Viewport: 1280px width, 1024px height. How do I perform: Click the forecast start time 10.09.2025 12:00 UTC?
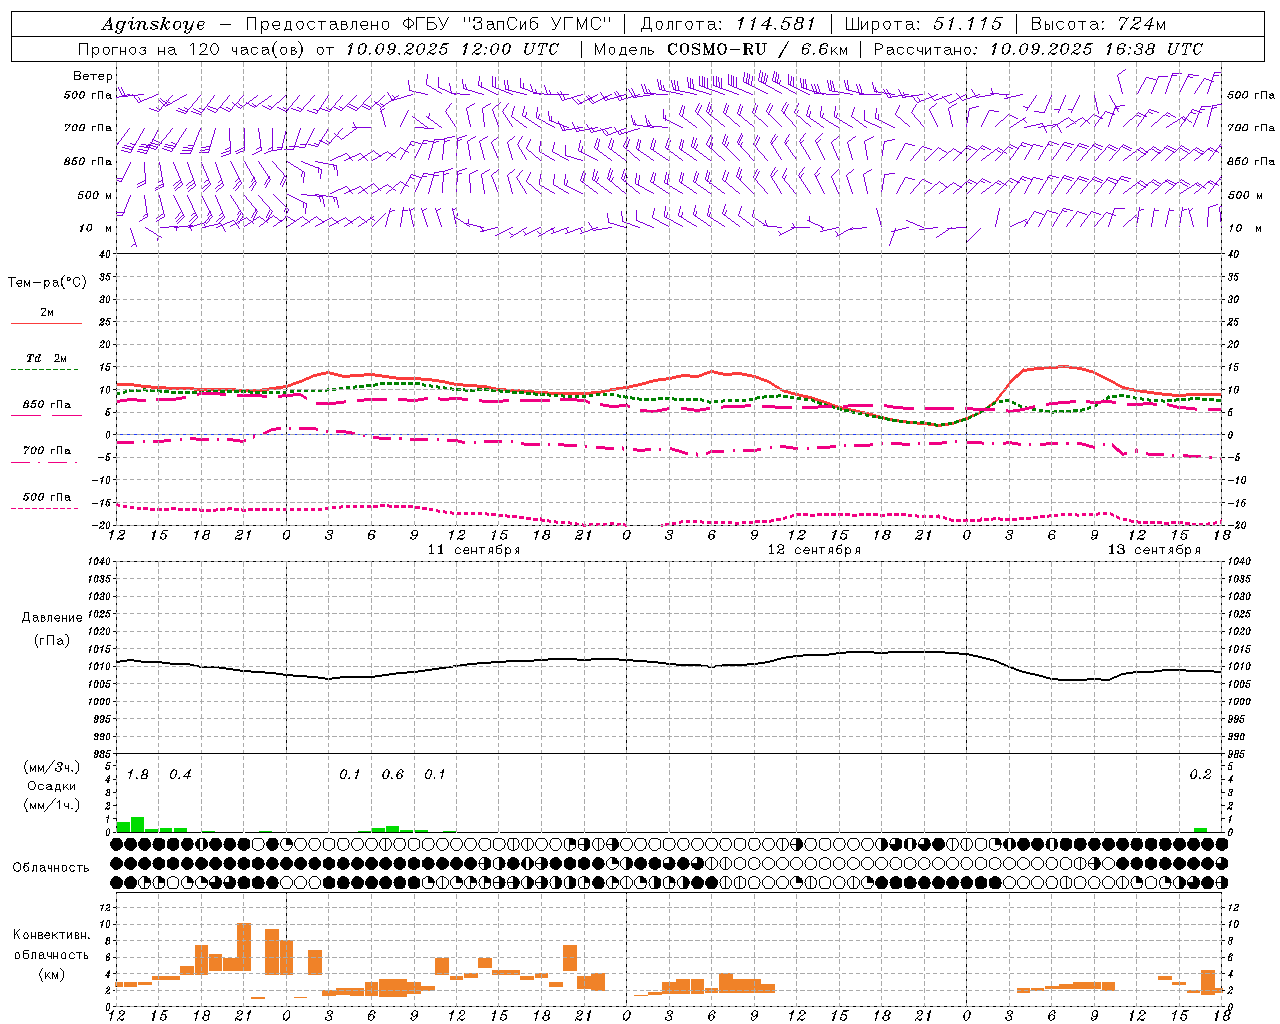tap(452, 49)
